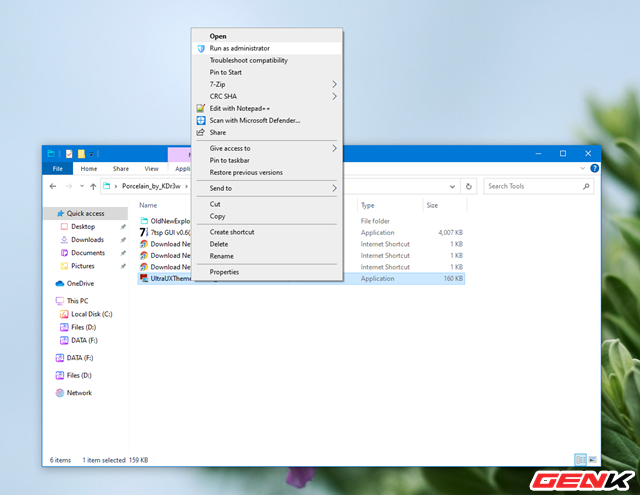Click the Share arrow icon in menu
The width and height of the screenshot is (640, 495).
(x=200, y=132)
